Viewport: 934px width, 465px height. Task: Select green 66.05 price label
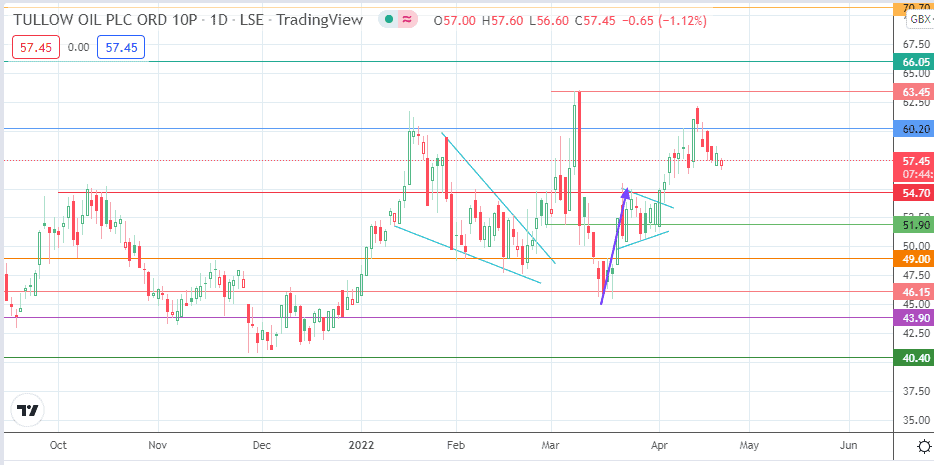click(914, 62)
